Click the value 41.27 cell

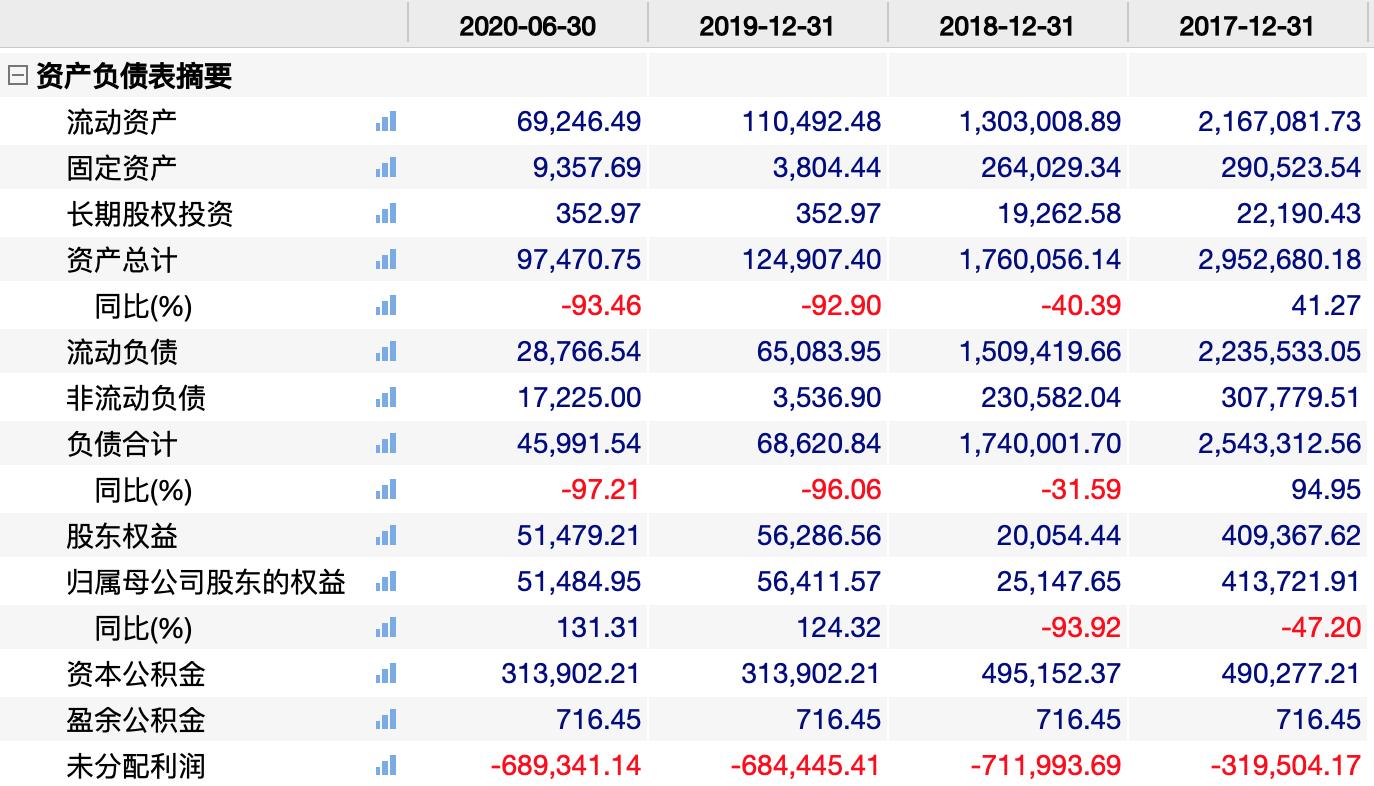(1326, 306)
